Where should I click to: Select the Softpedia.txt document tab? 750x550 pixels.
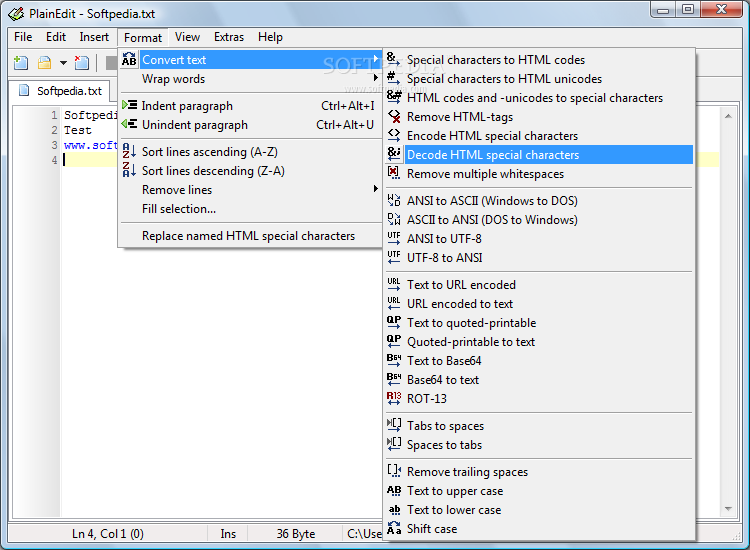[x=61, y=91]
